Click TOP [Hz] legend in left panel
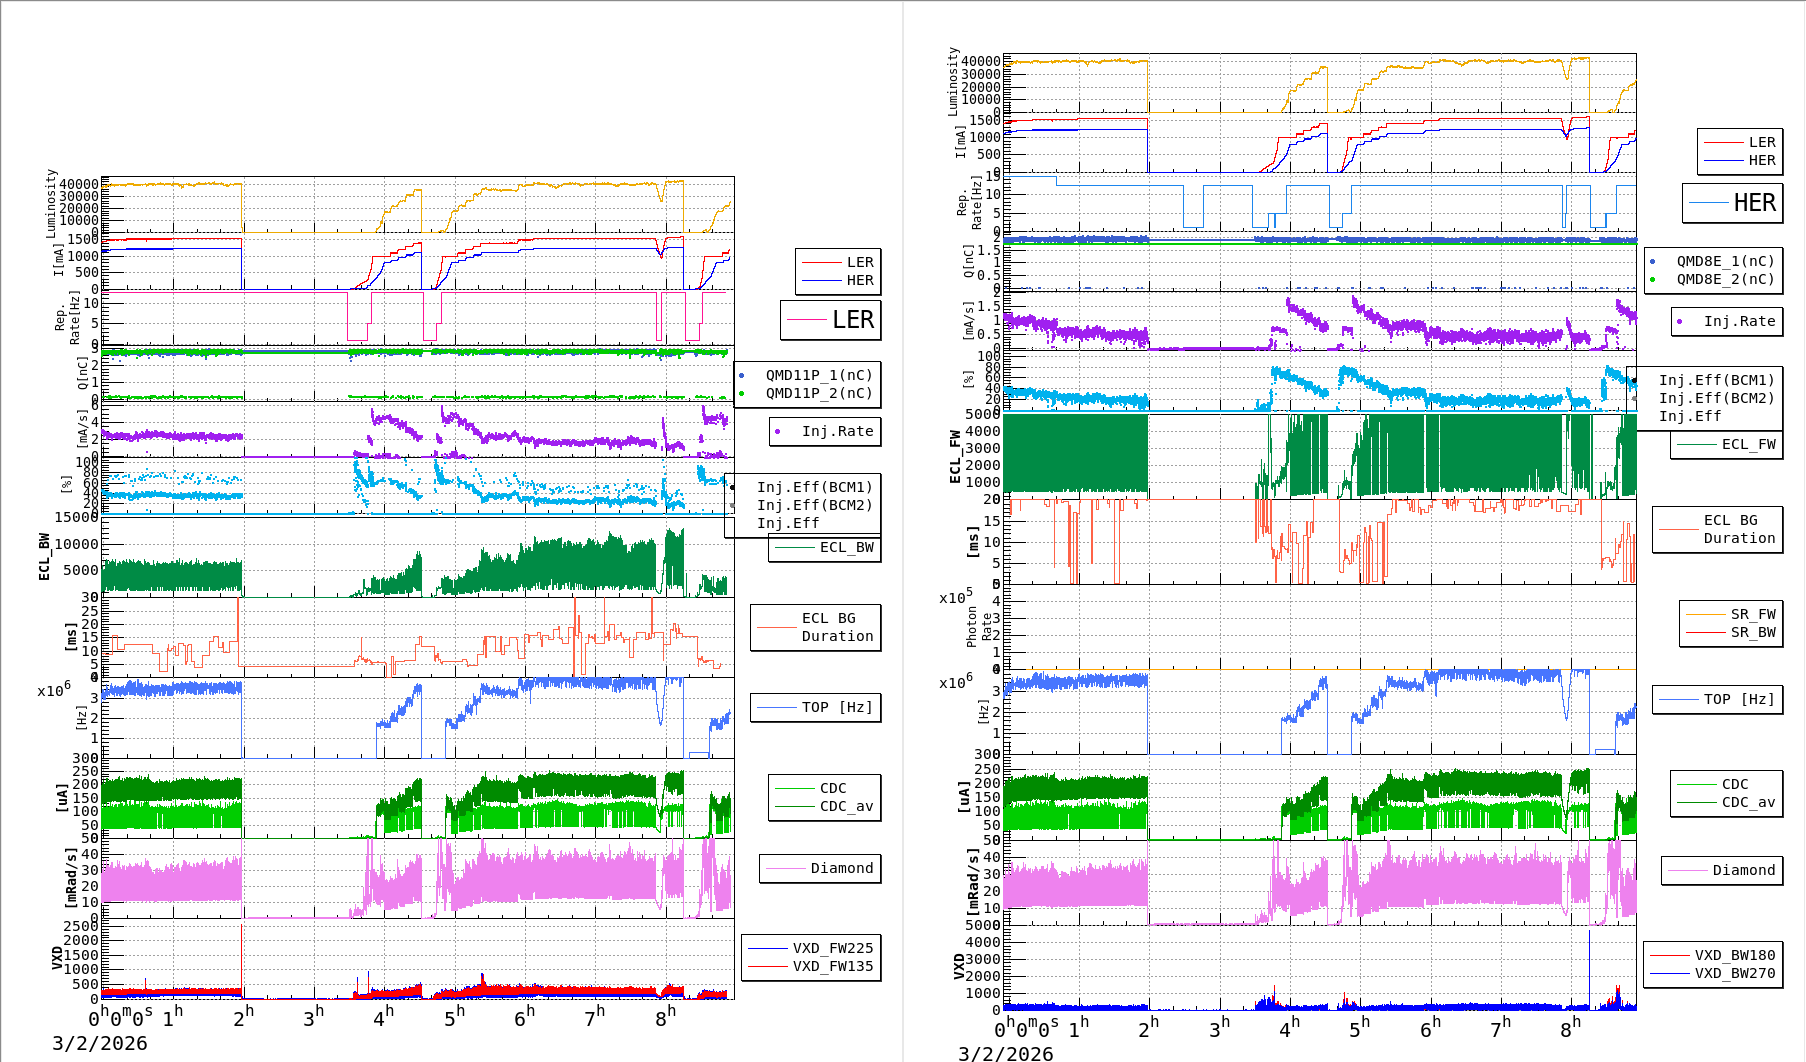Viewport: 1806px width, 1062px height. (816, 707)
